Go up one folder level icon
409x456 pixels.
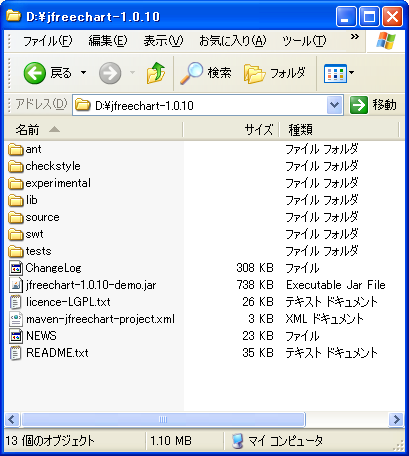pyautogui.click(x=156, y=73)
